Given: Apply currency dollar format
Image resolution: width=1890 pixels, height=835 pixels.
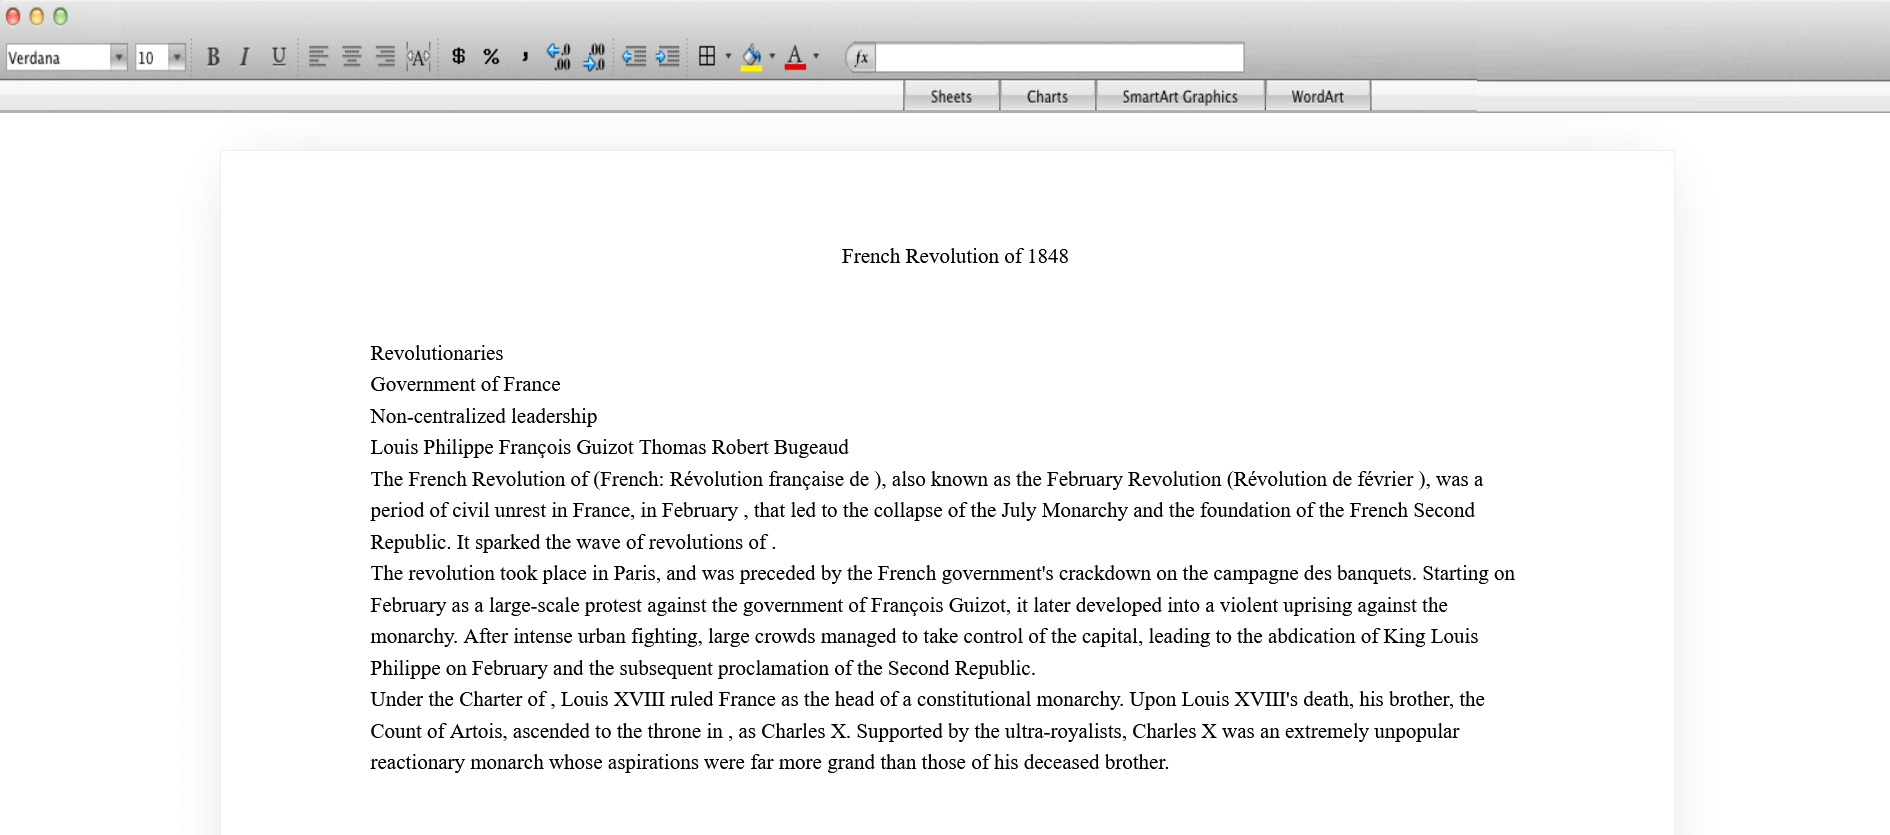Looking at the screenshot, I should [x=458, y=57].
